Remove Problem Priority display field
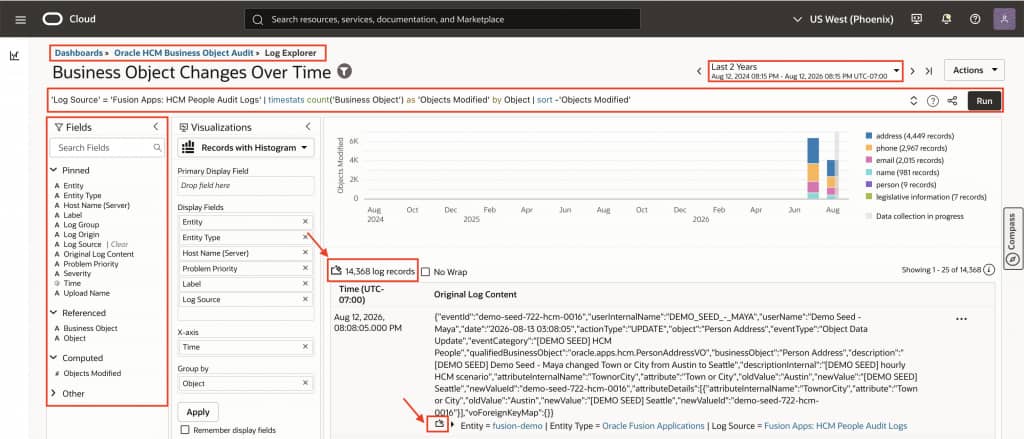Screen dimensions: 1024x439 305,268
